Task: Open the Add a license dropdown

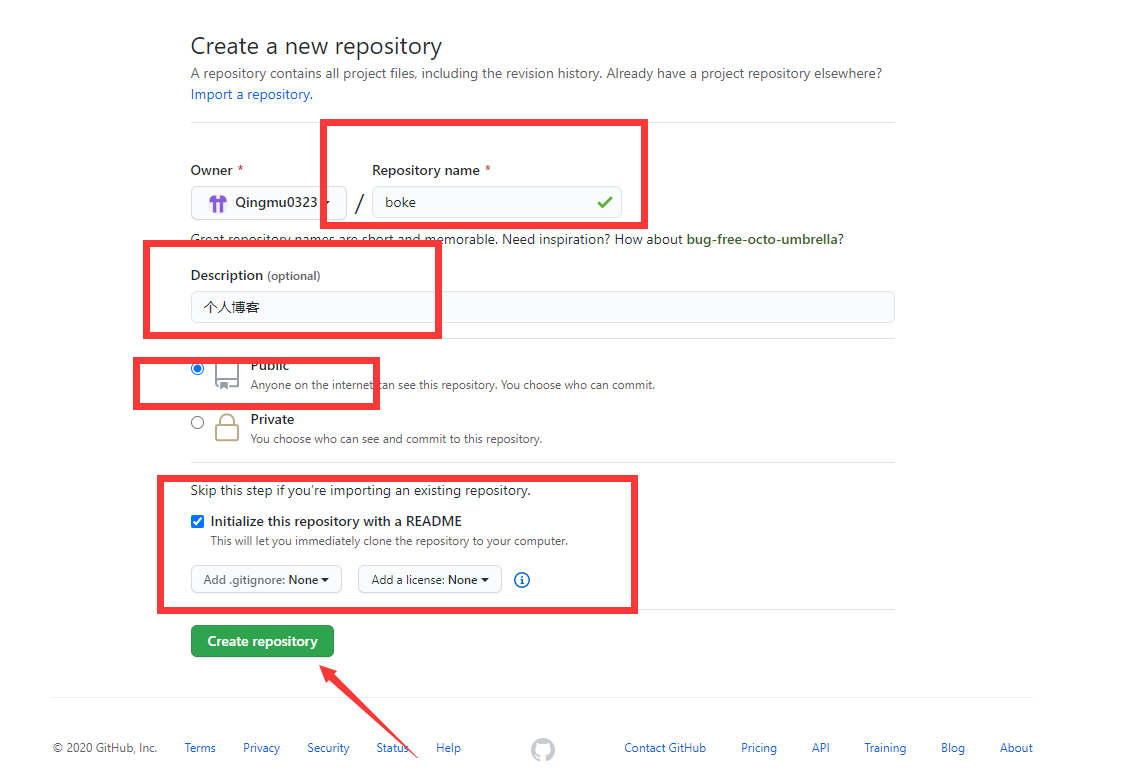Action: pos(429,579)
